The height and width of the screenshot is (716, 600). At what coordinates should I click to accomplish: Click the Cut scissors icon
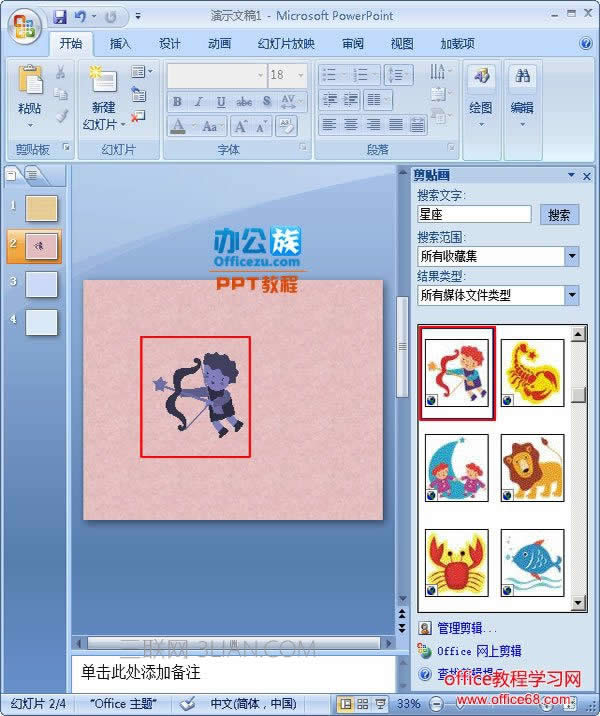tap(60, 72)
